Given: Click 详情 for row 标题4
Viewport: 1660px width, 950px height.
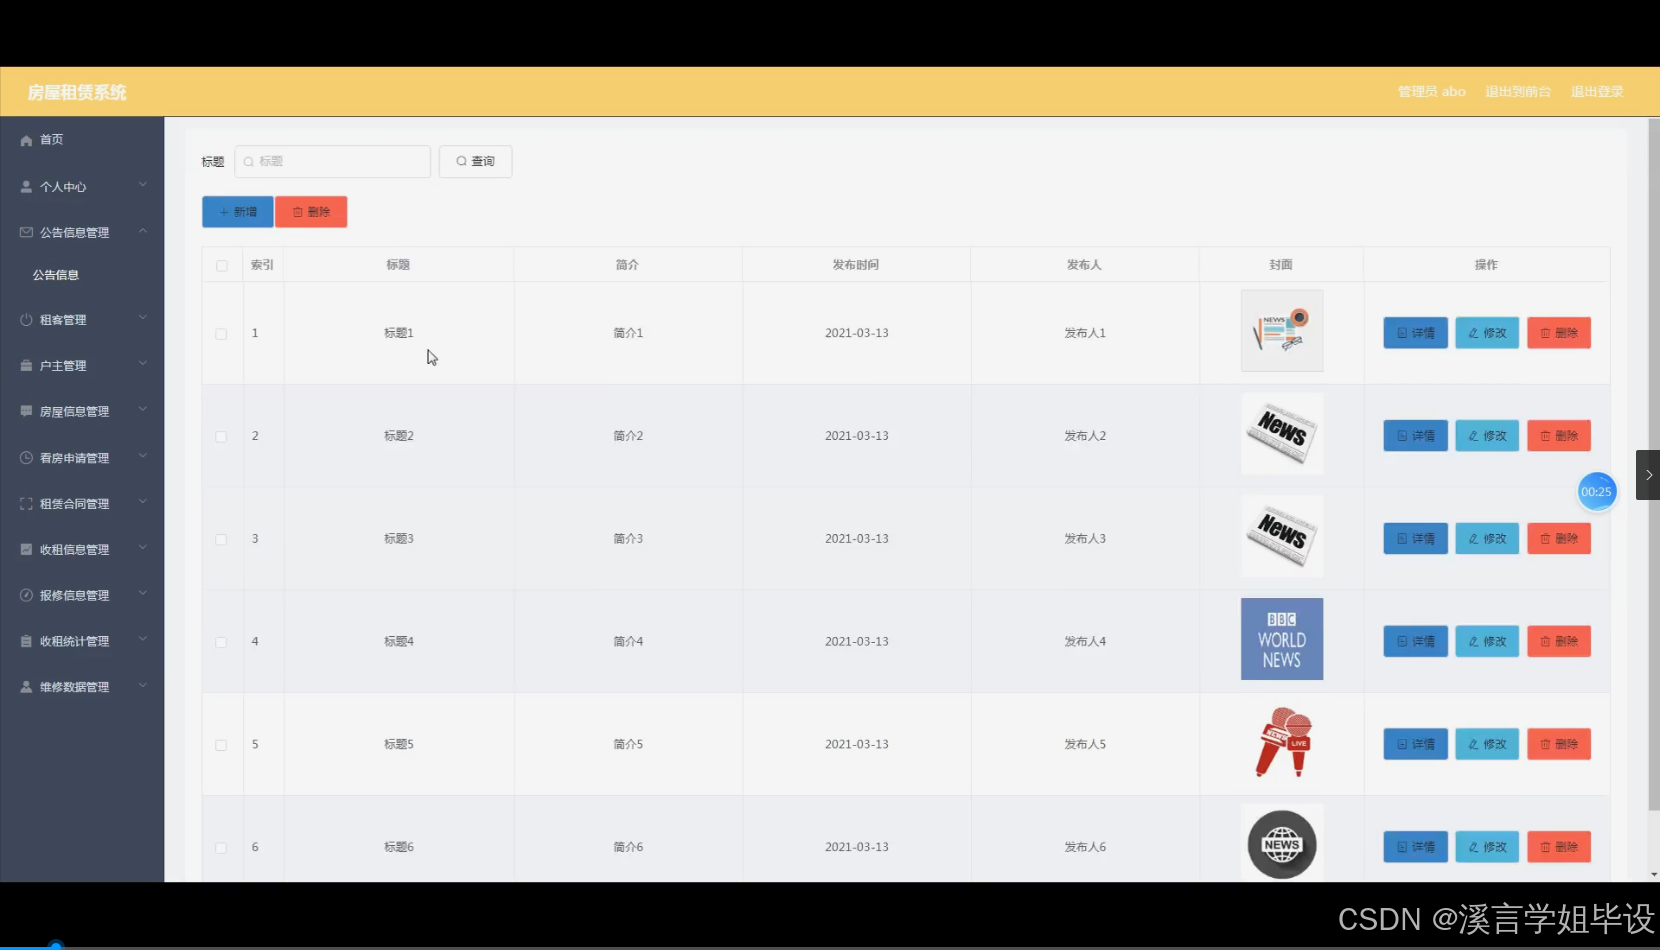Looking at the screenshot, I should 1416,641.
